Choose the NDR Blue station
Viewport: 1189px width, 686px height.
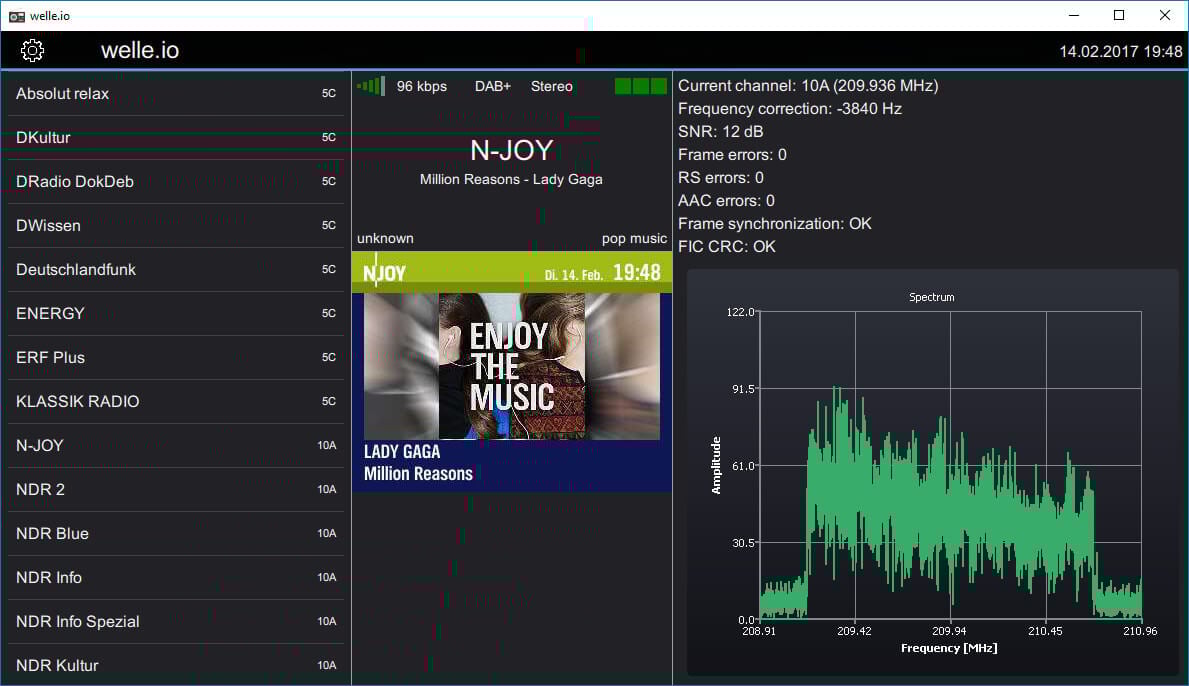(175, 534)
